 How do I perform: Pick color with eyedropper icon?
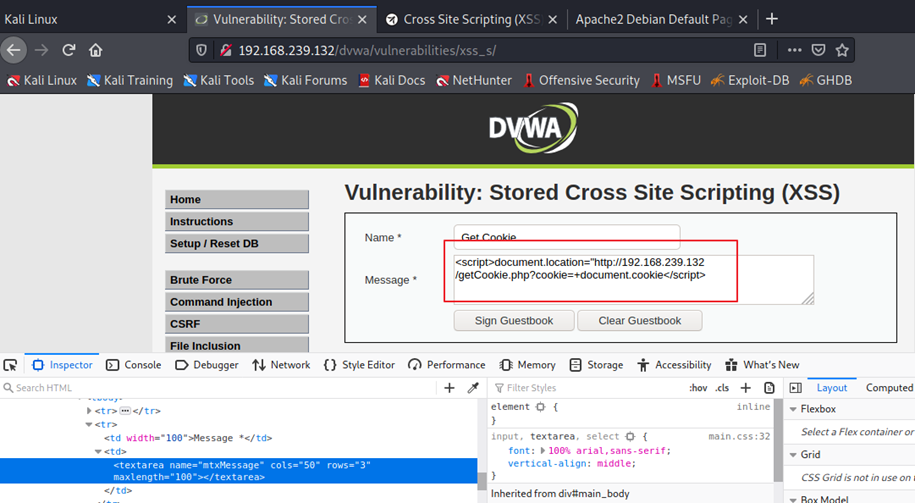[x=473, y=388]
